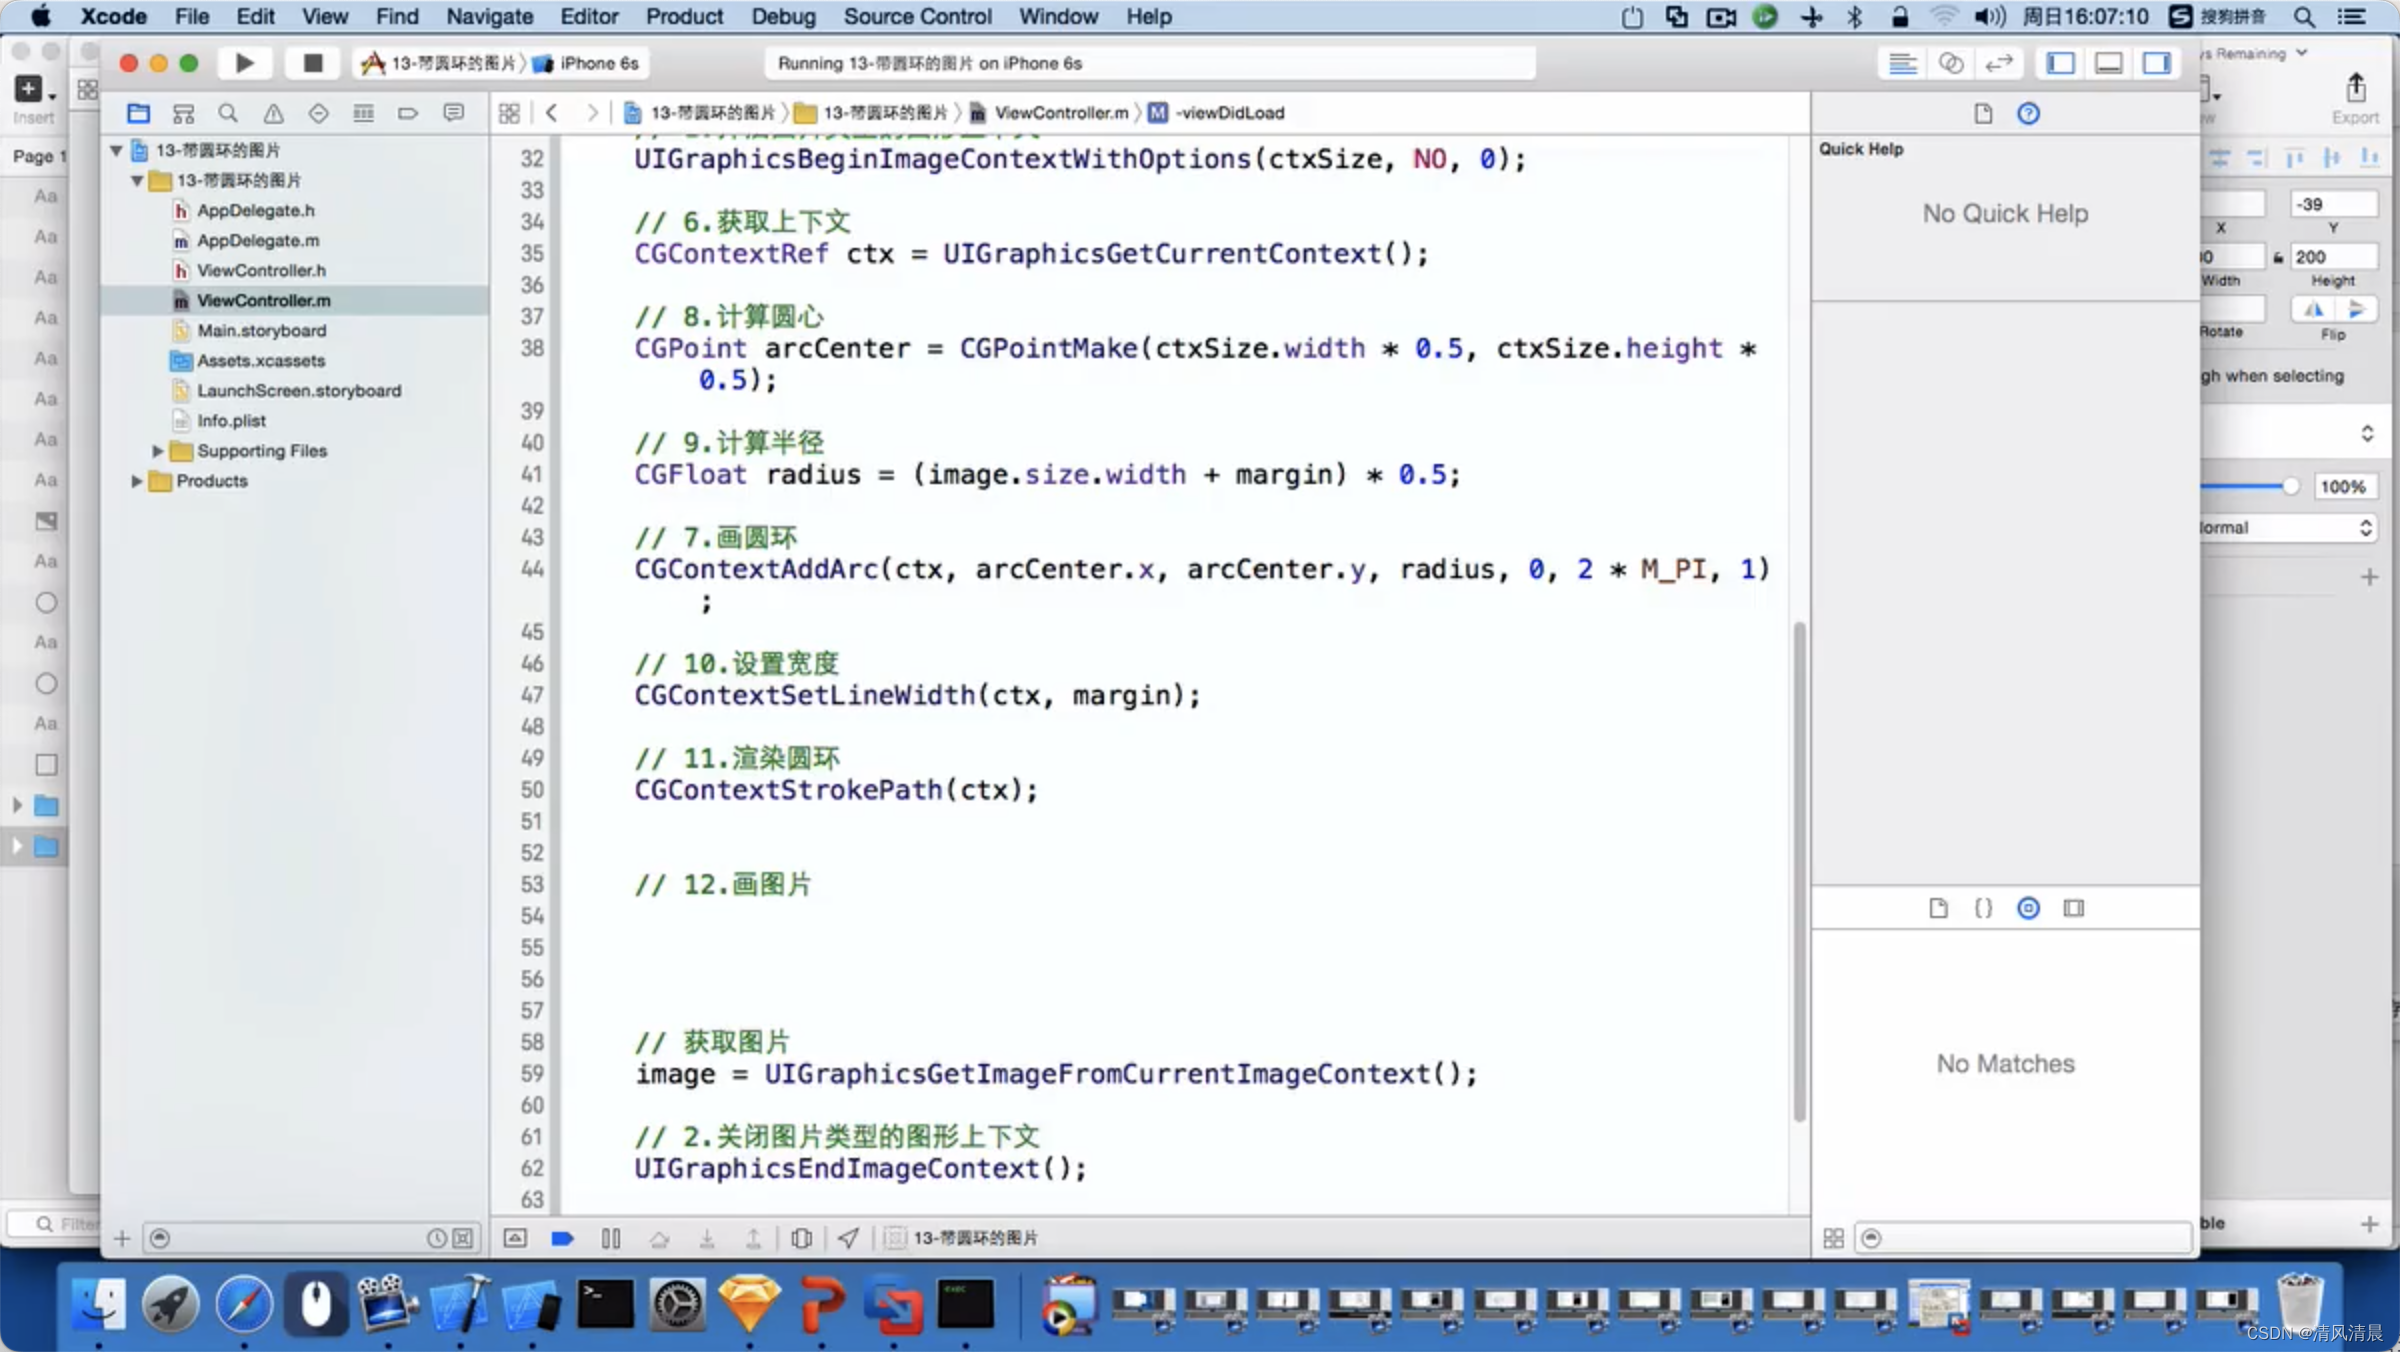Open the Source Control menu

coord(917,16)
